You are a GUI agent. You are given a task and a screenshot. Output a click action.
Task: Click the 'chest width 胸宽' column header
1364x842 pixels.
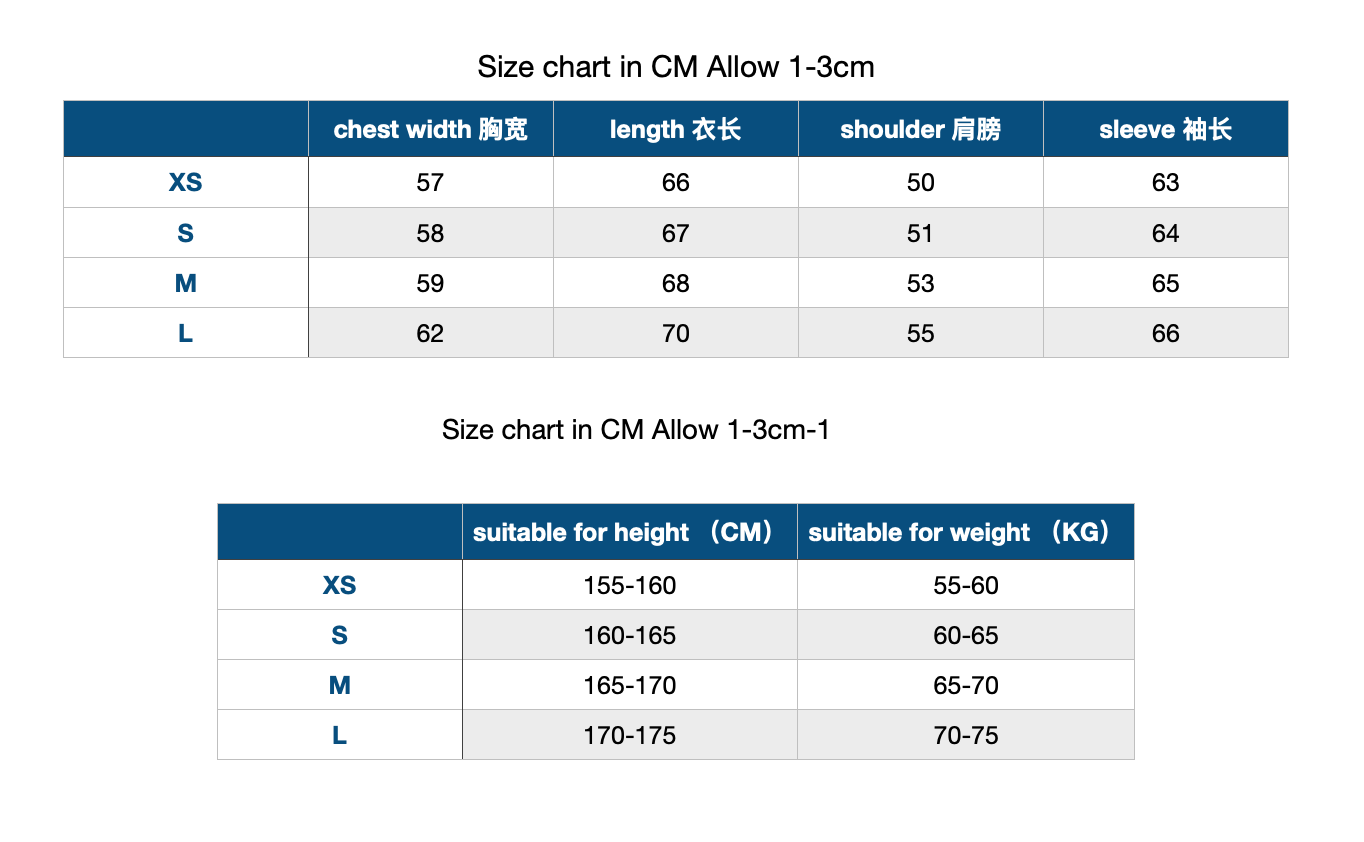pyautogui.click(x=430, y=129)
